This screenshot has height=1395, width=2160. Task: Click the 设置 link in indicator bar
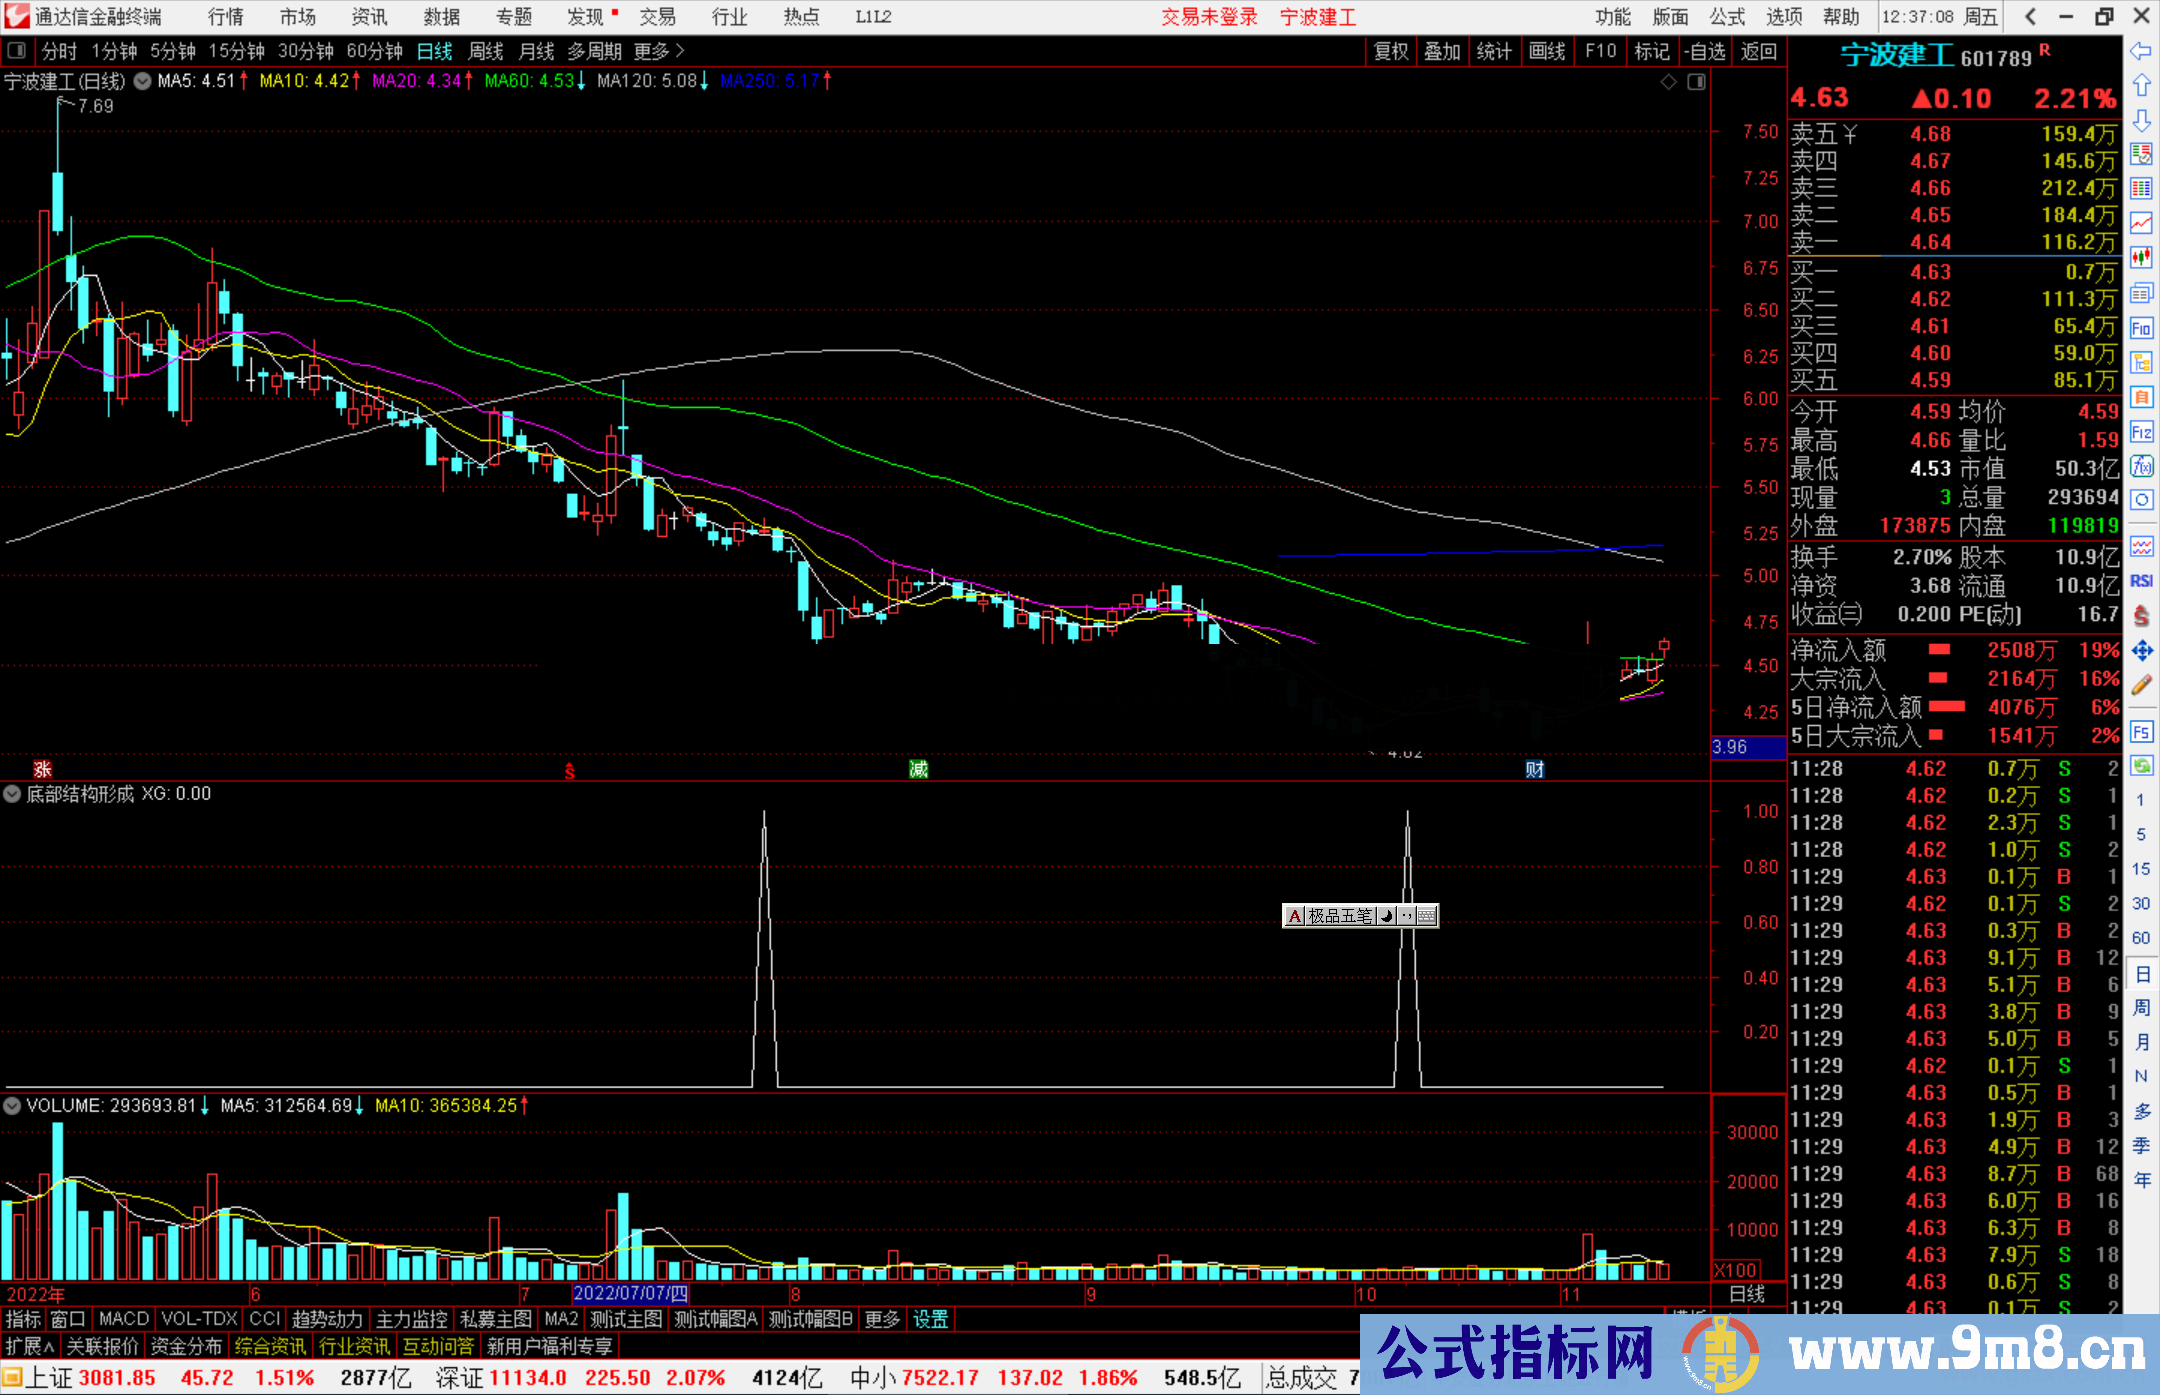point(930,1319)
